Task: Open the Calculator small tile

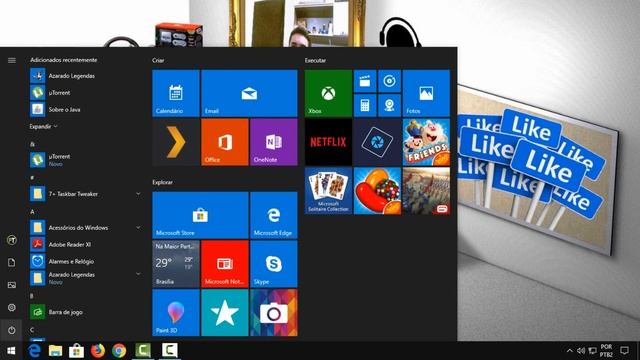Action: pos(365,106)
